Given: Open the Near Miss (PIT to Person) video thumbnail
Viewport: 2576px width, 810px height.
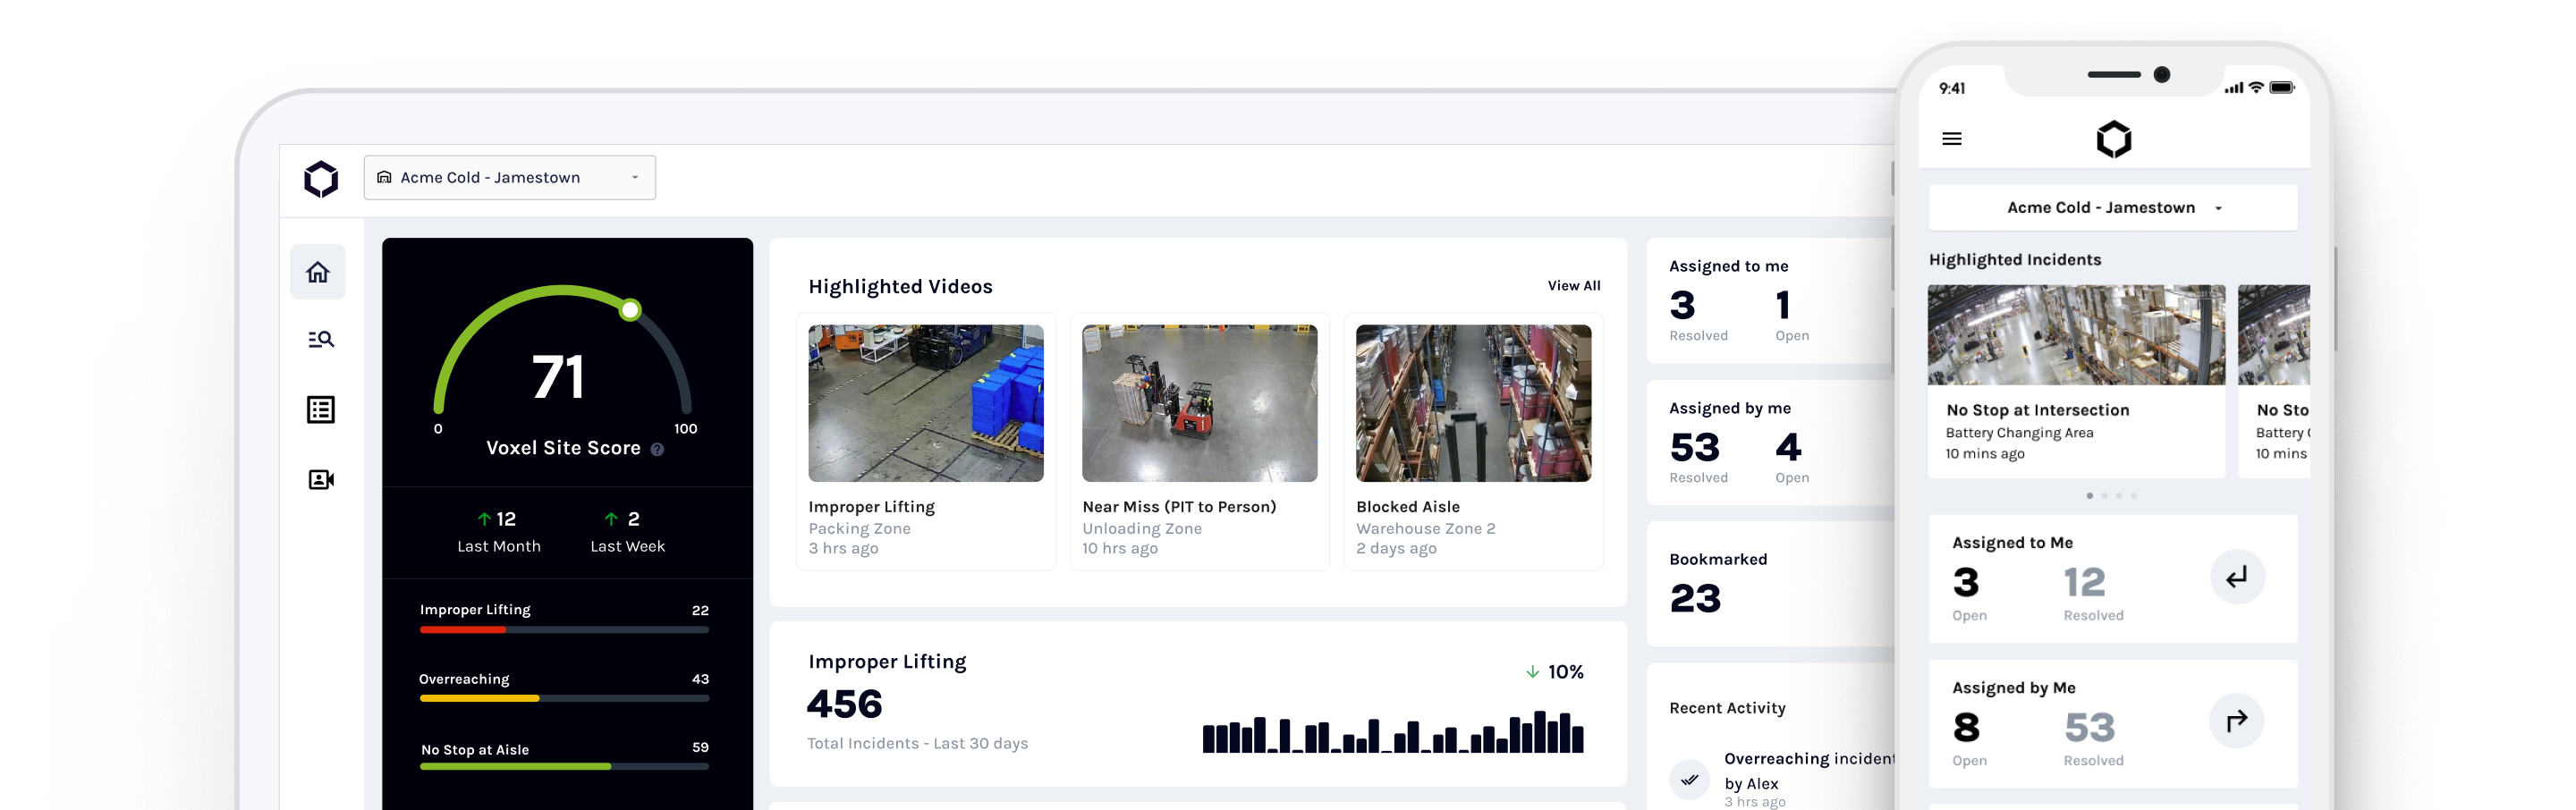Looking at the screenshot, I should 1199,403.
